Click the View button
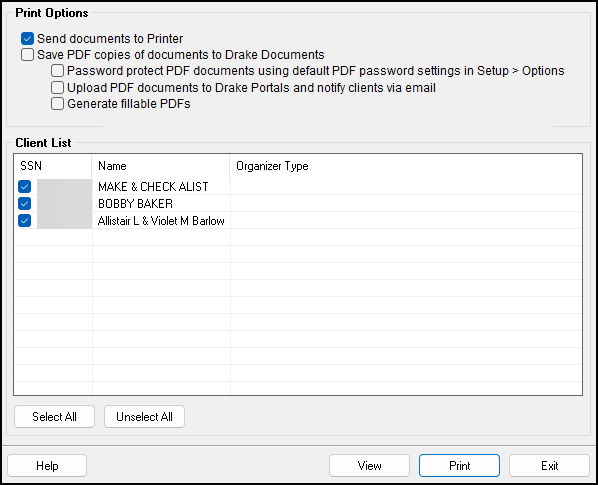This screenshot has height=485, width=598. [369, 466]
